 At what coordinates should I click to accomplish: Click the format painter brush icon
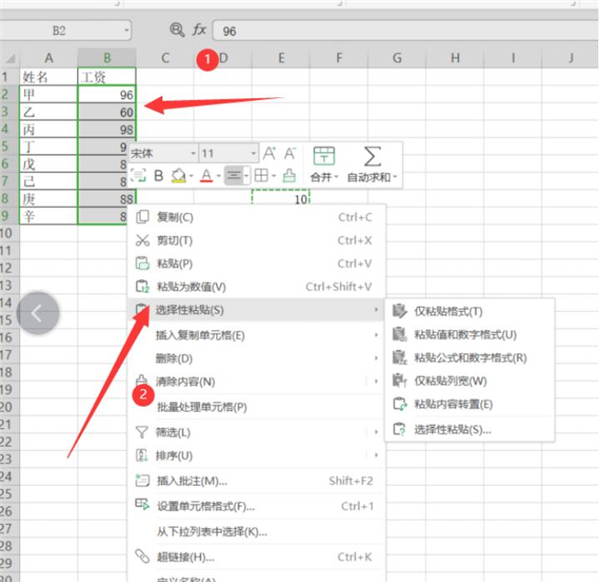tap(289, 176)
